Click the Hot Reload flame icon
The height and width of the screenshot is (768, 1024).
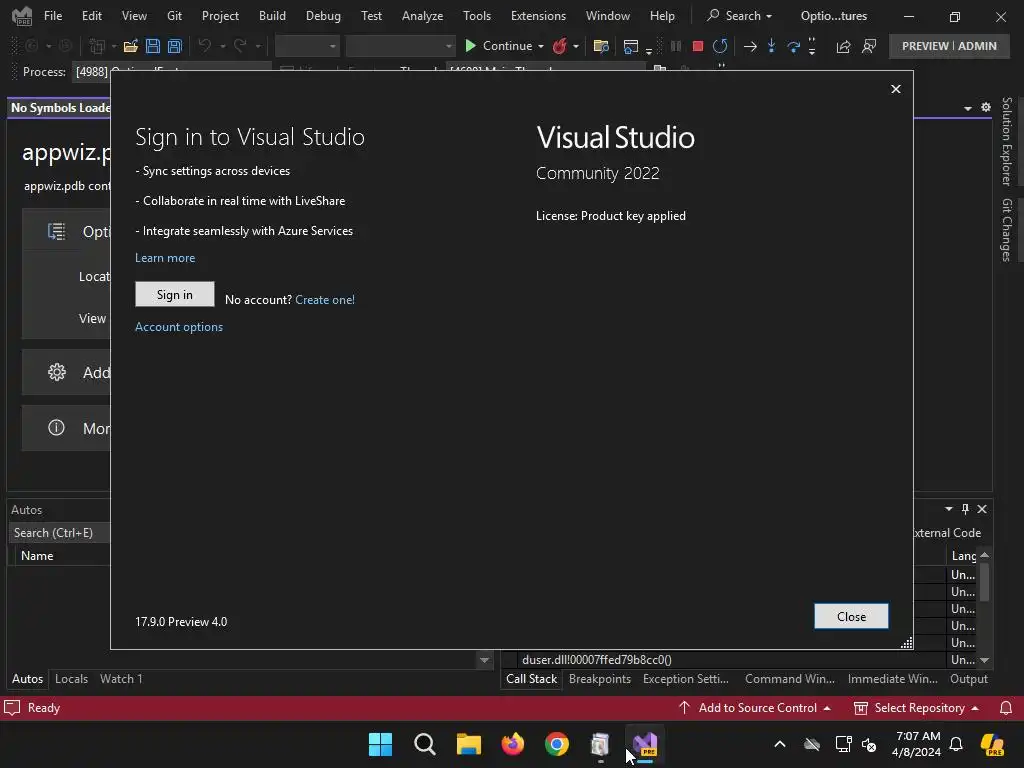point(560,46)
